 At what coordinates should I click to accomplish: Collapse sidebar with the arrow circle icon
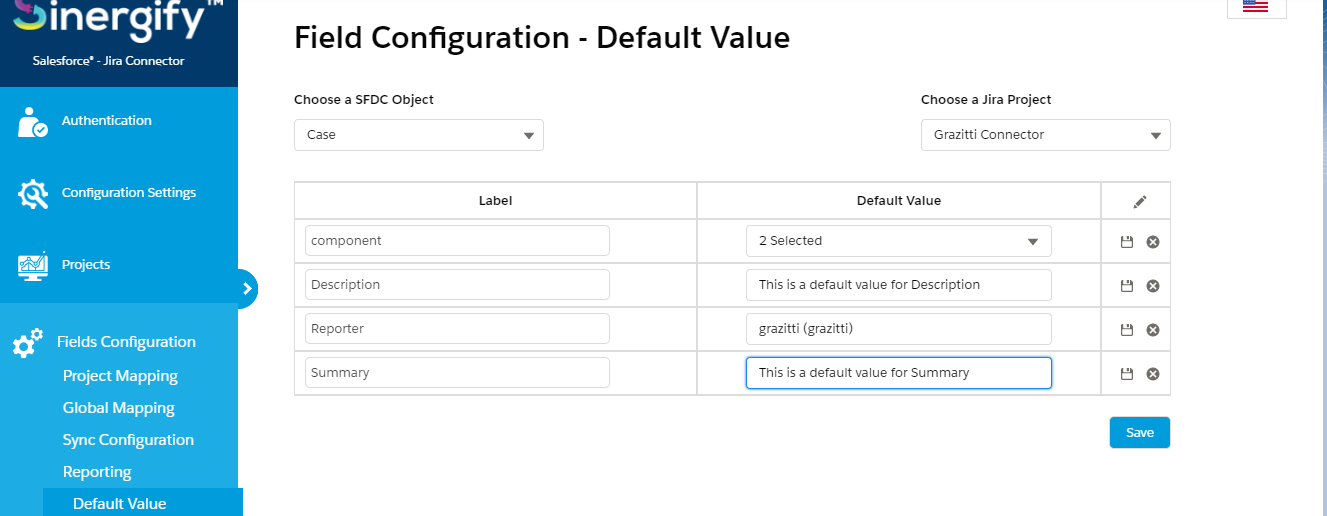tap(246, 288)
